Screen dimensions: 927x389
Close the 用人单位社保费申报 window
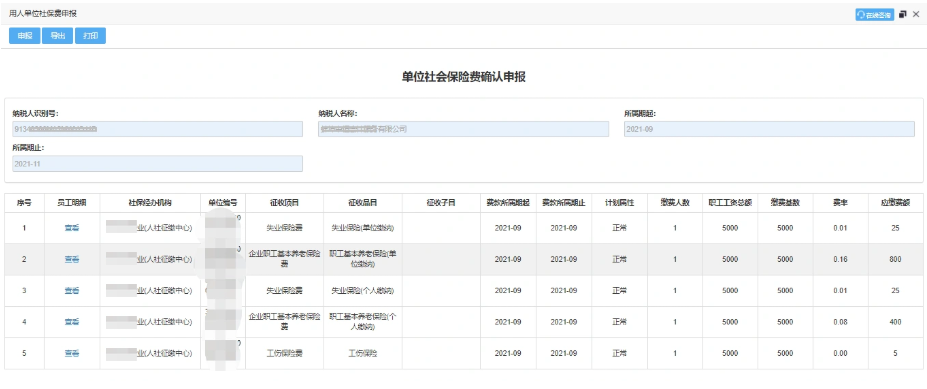[x=916, y=15]
